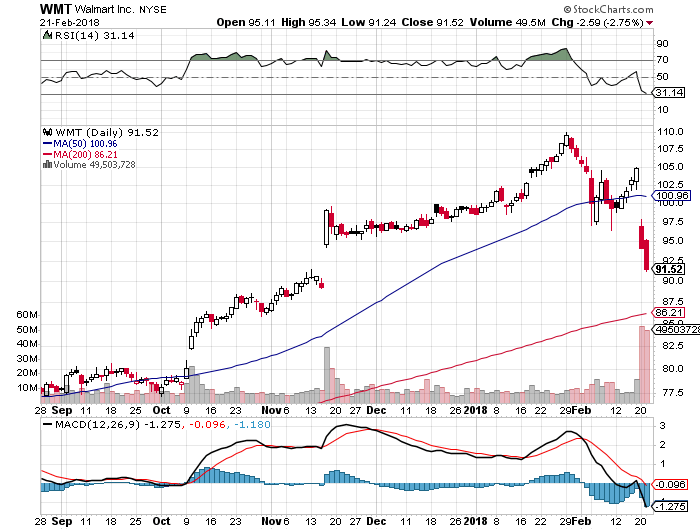
Task: Click the tallest pink volume bar near Feb 20
Action: click(642, 365)
